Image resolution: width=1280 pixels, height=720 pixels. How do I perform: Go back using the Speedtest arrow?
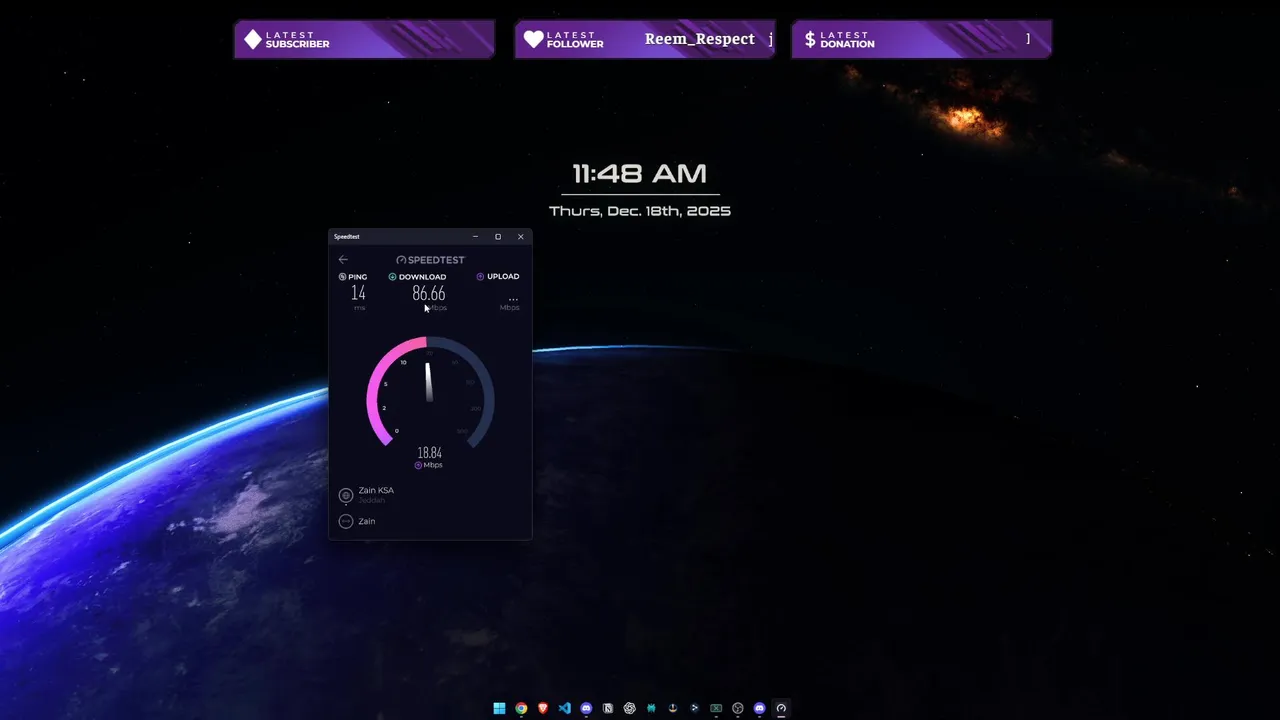click(343, 259)
